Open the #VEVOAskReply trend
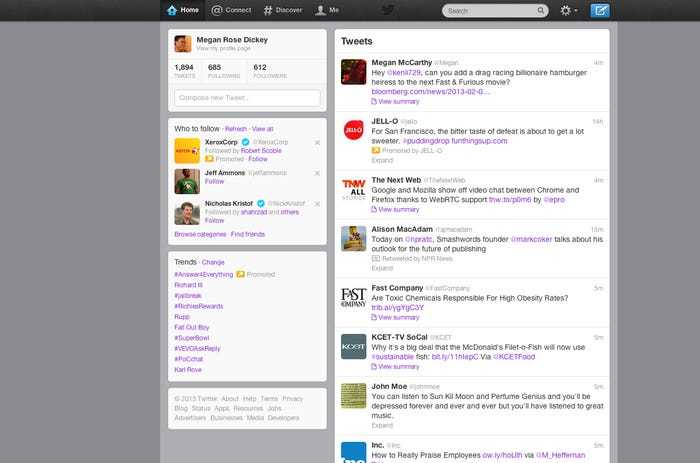 pyautogui.click(x=197, y=349)
